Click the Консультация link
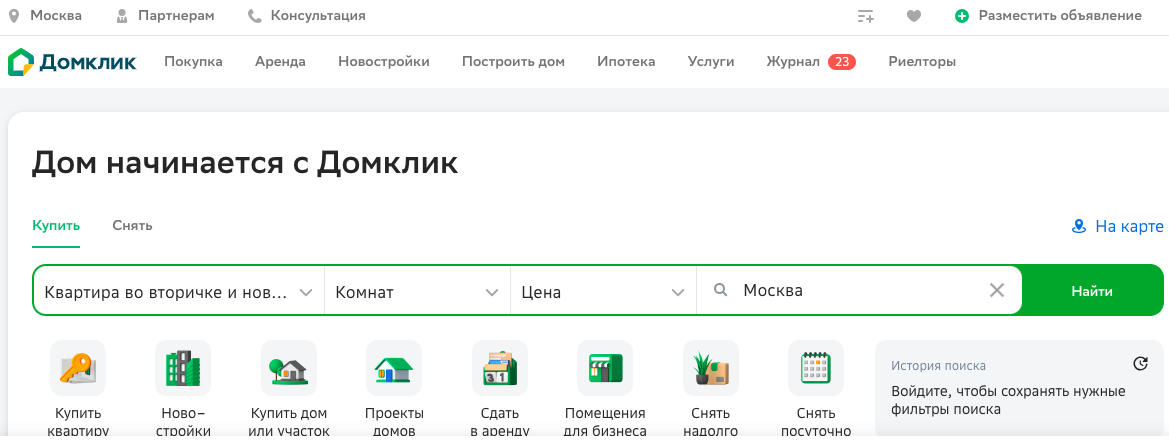 318,16
